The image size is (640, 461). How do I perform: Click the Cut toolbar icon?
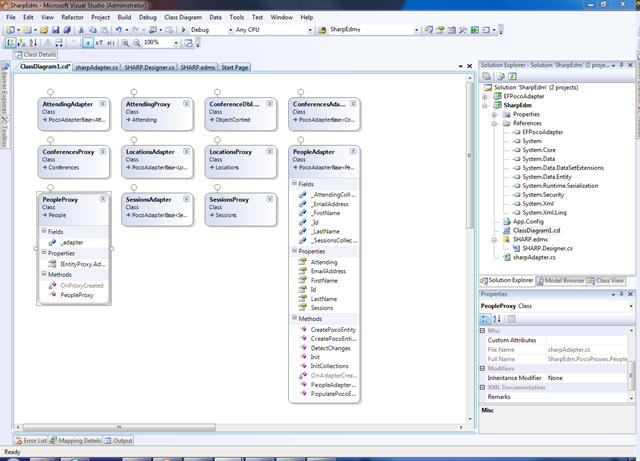pyautogui.click(x=81, y=30)
